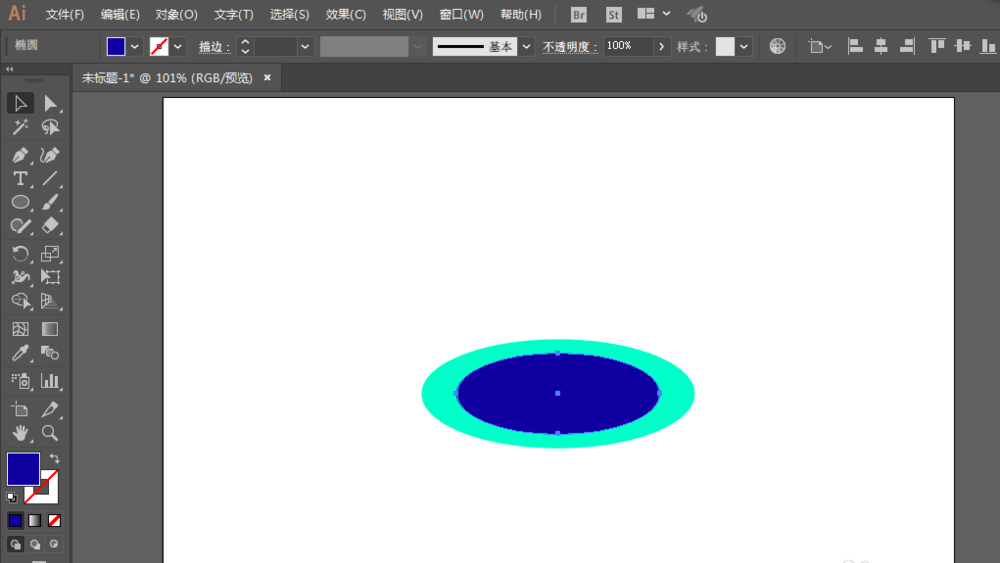The height and width of the screenshot is (563, 1000).
Task: Open the 效果(C) menu
Action: pyautogui.click(x=346, y=15)
